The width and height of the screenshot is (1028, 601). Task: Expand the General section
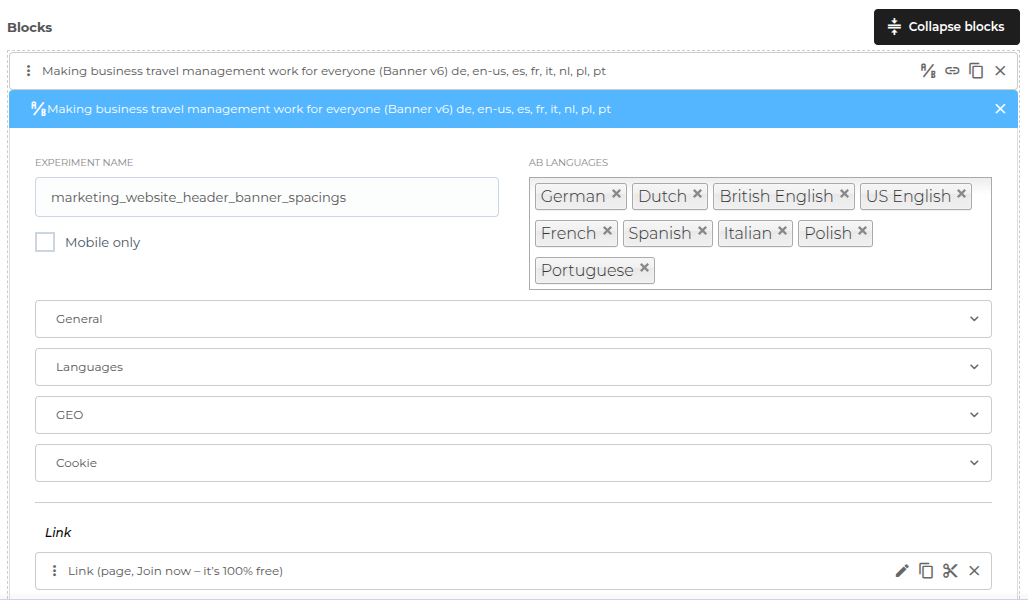pos(513,319)
